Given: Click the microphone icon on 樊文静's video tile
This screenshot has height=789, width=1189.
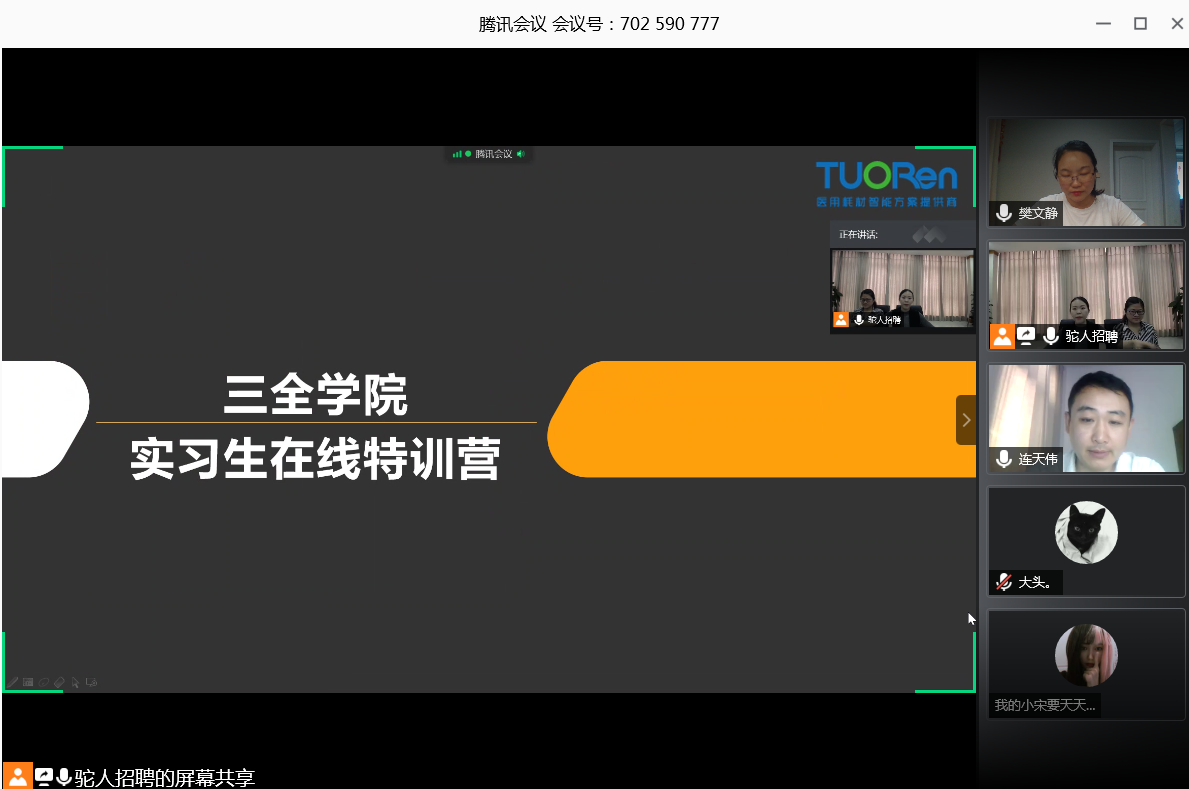Looking at the screenshot, I should tap(1003, 213).
